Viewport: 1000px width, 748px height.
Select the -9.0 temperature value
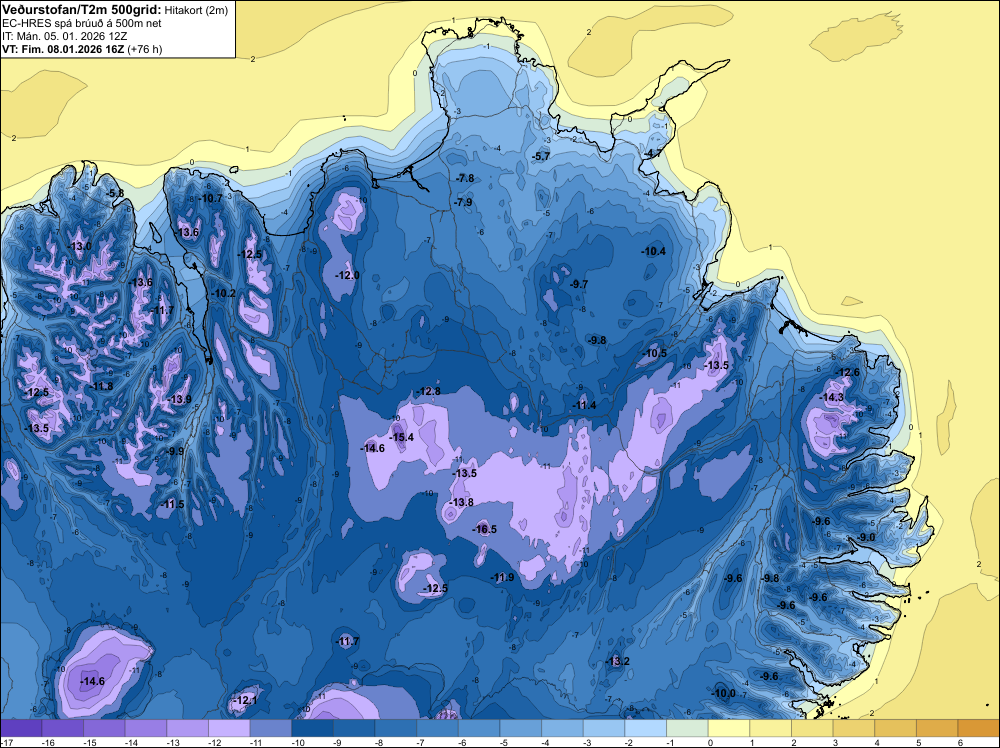click(x=866, y=538)
